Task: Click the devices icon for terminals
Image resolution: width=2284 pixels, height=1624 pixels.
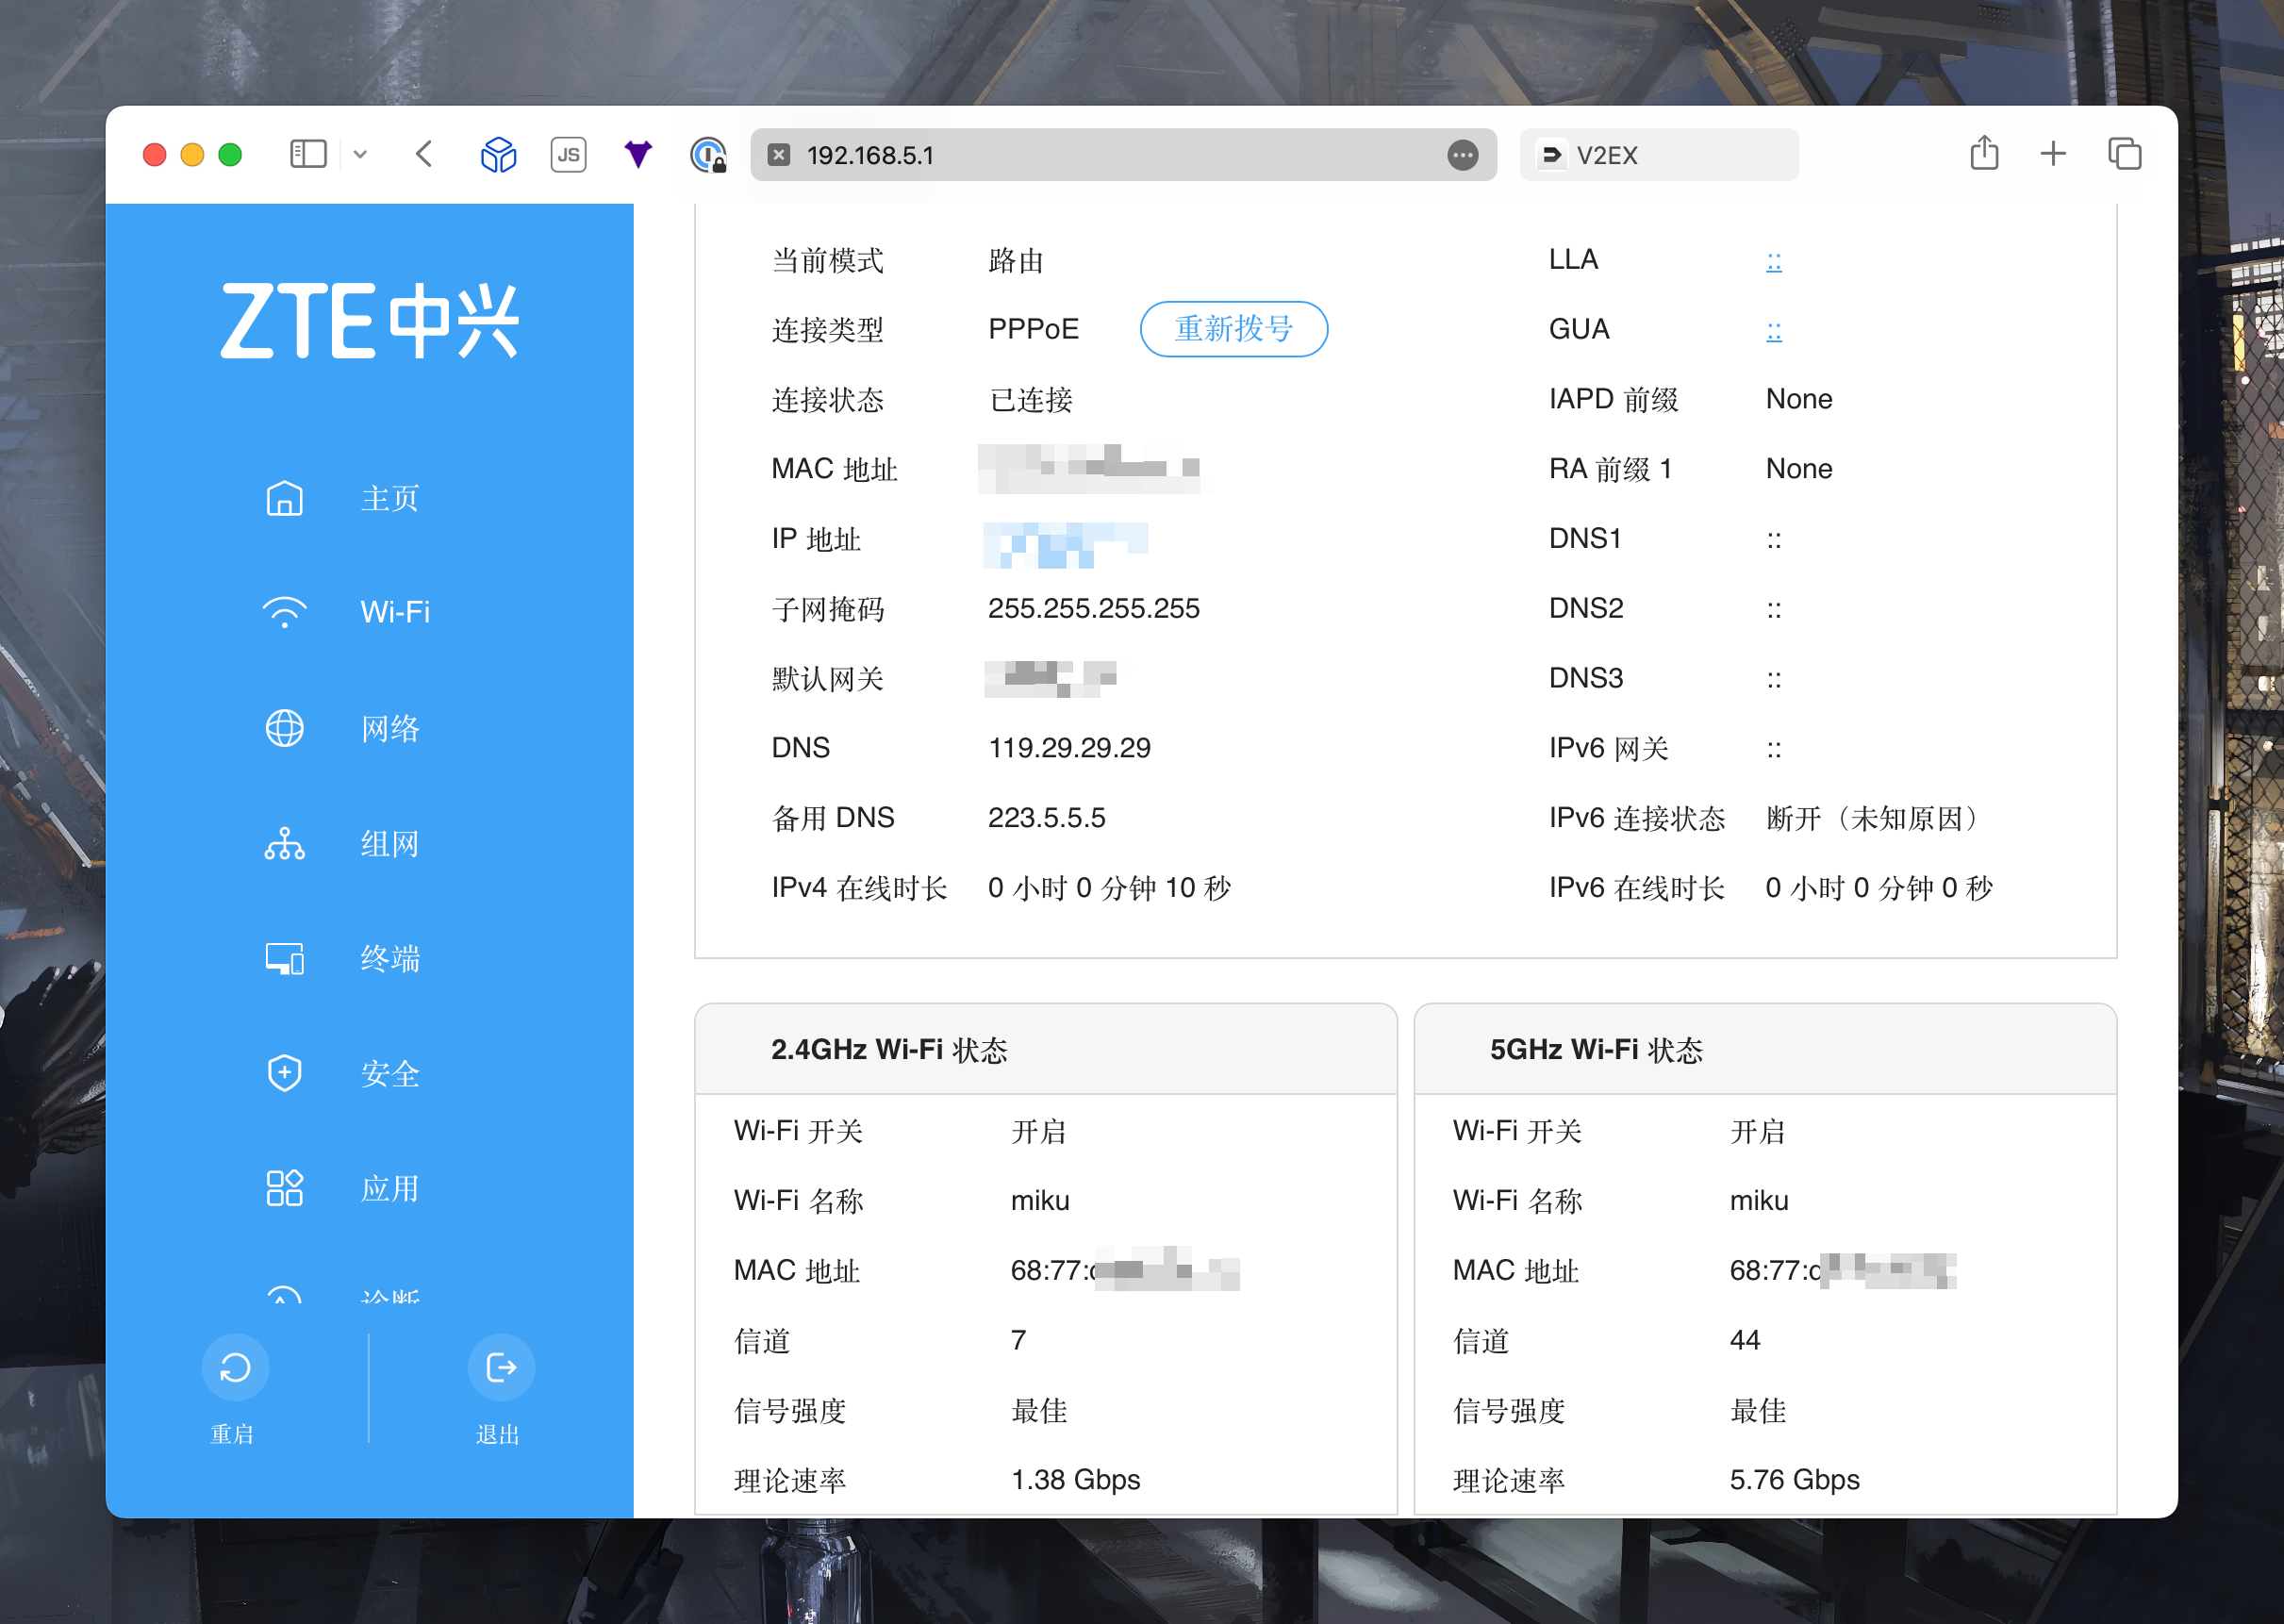Action: [284, 959]
